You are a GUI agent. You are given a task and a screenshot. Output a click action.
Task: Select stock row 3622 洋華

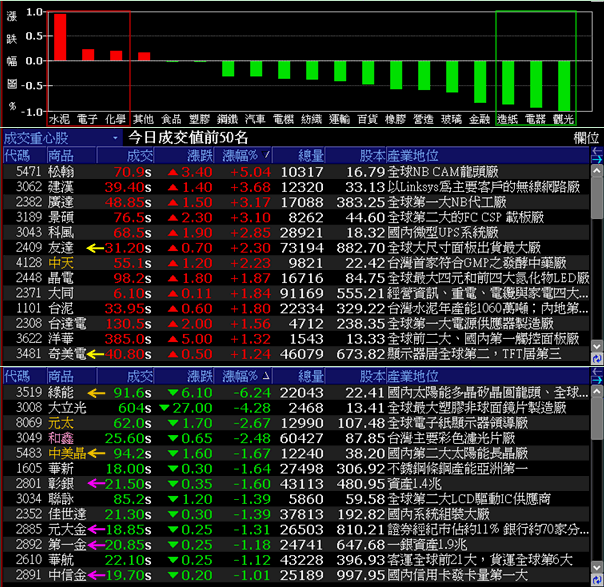click(296, 339)
